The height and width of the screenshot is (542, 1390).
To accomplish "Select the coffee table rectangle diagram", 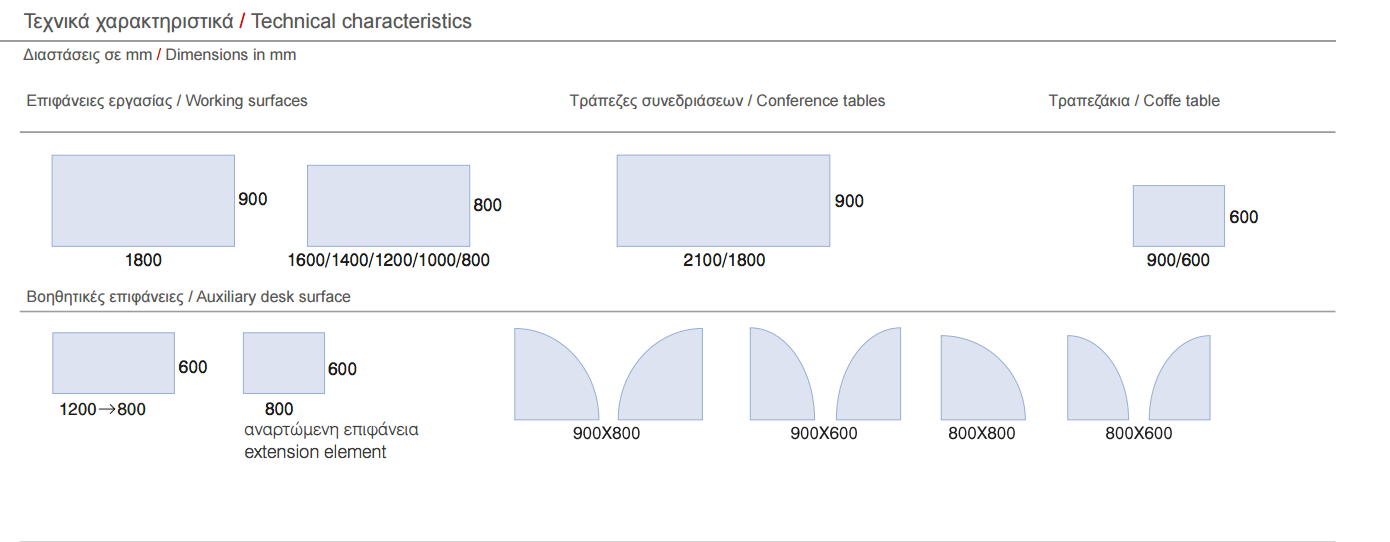I will (x=1178, y=215).
